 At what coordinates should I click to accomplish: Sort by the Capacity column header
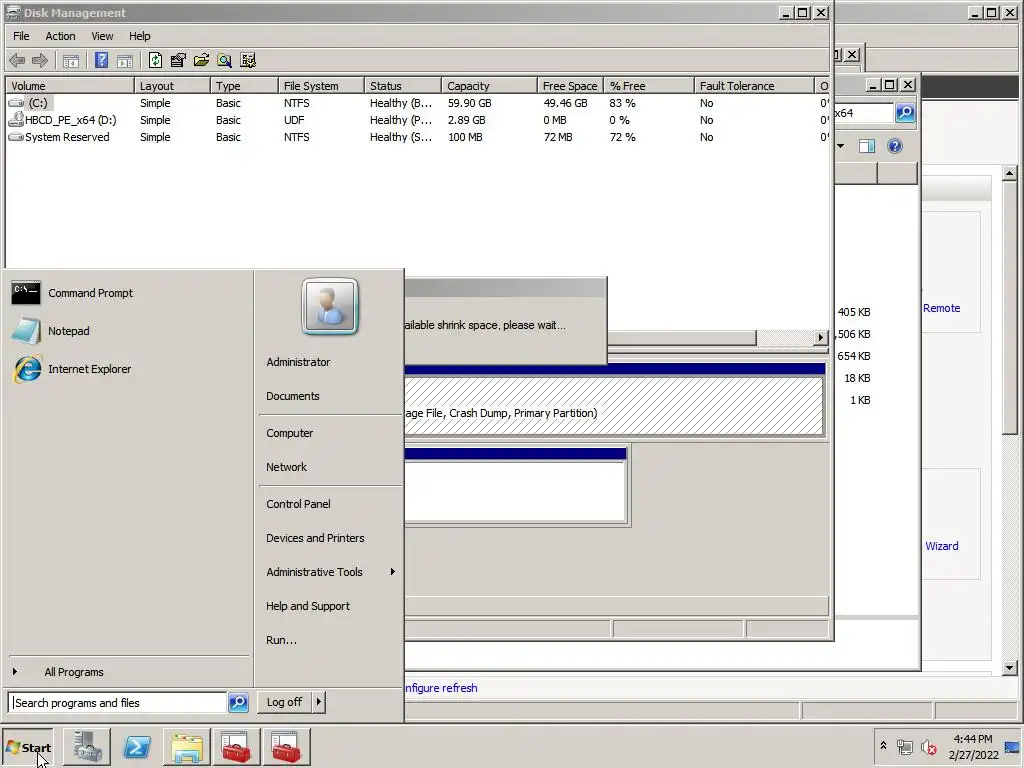(x=489, y=86)
